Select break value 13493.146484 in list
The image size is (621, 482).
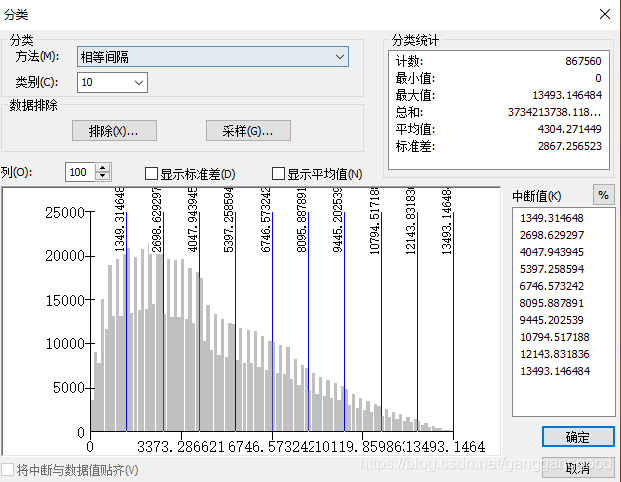[x=554, y=372]
